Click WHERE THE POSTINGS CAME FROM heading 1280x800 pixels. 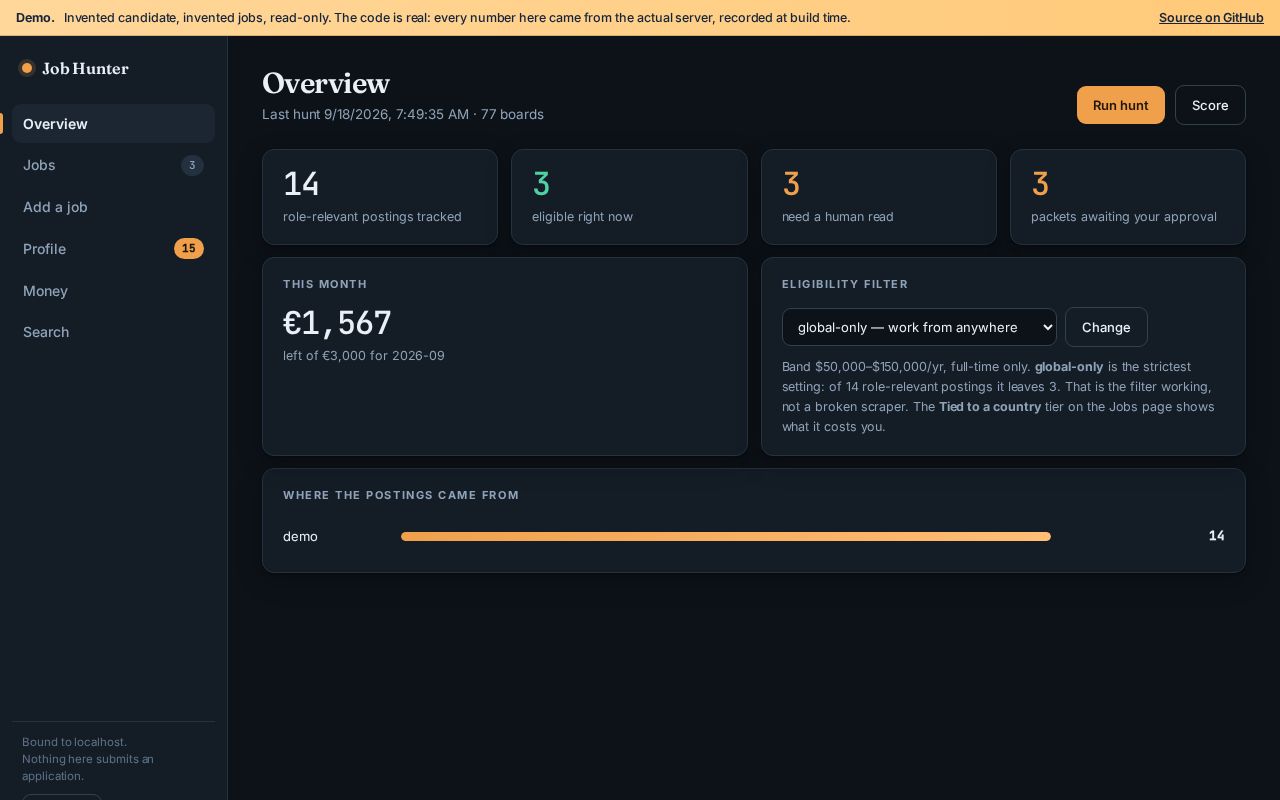pyautogui.click(x=401, y=495)
